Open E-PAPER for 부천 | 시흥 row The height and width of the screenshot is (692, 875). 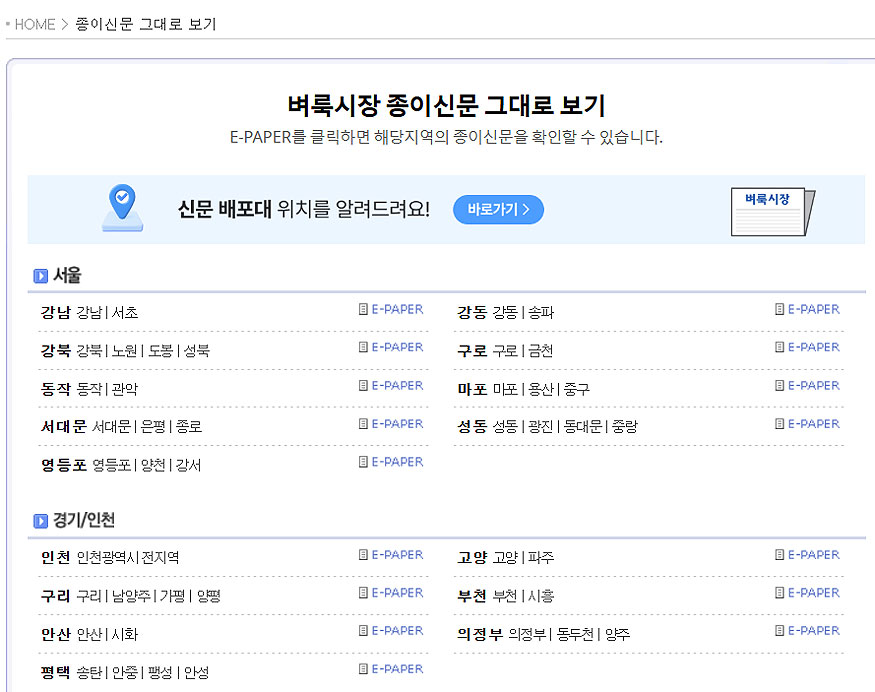(807, 593)
